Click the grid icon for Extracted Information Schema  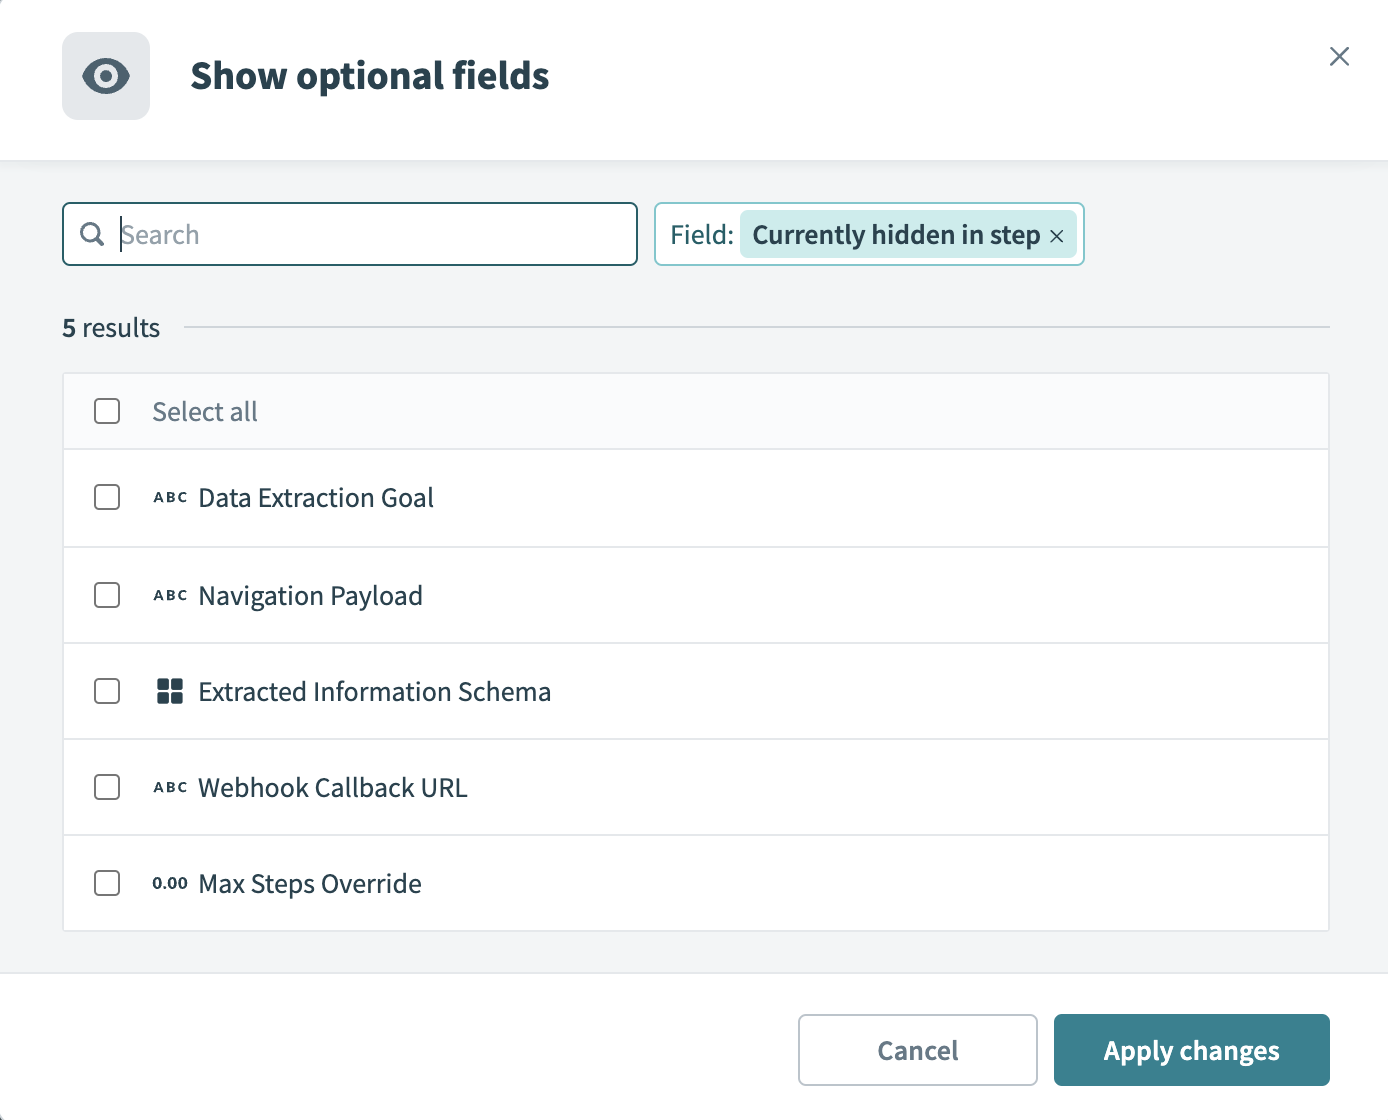170,691
